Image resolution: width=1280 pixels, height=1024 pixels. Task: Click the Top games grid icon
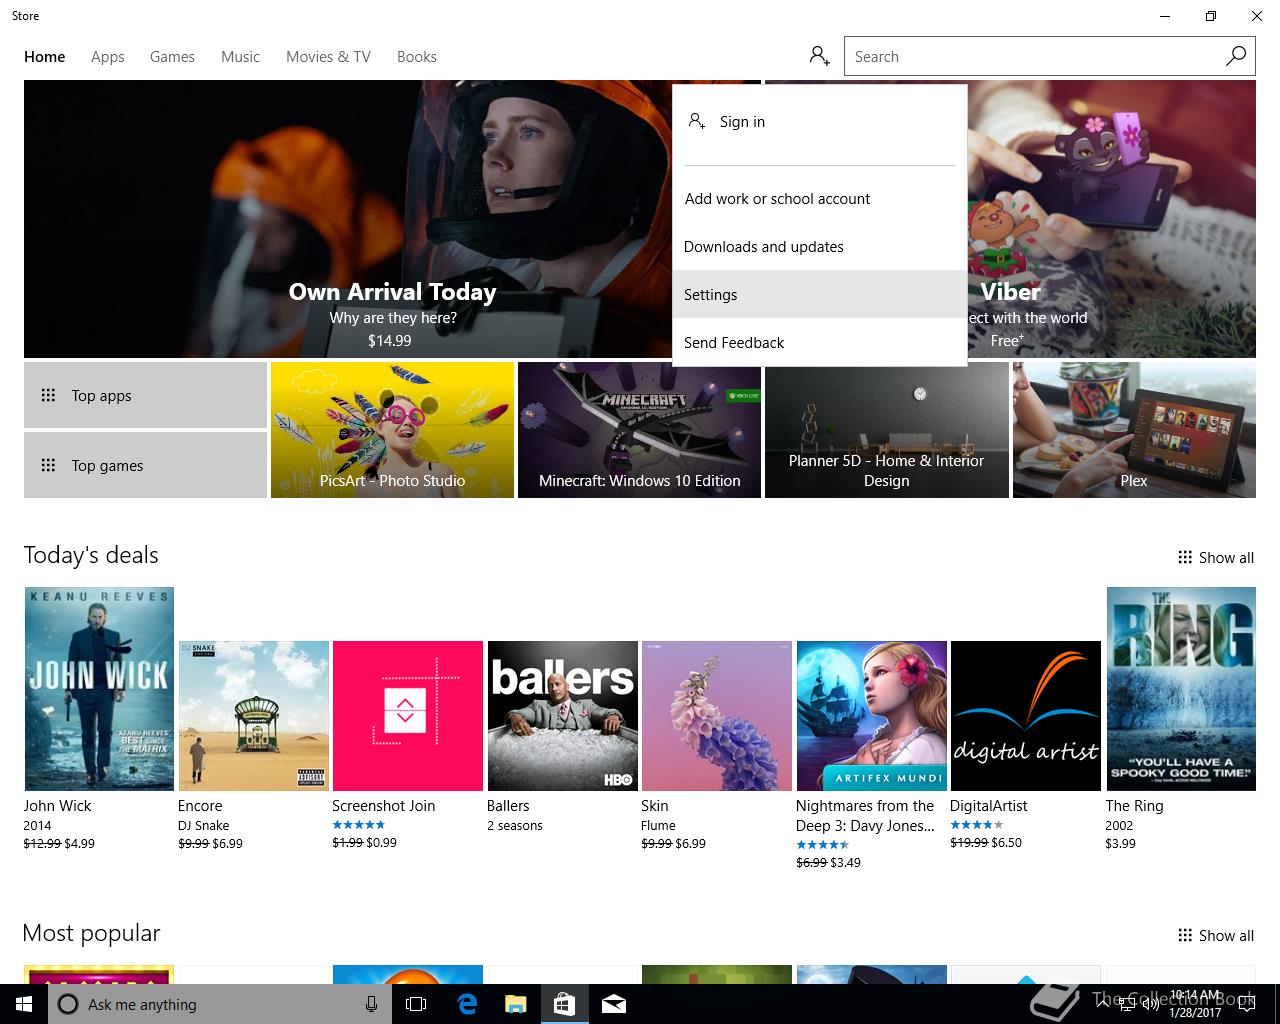[48, 465]
